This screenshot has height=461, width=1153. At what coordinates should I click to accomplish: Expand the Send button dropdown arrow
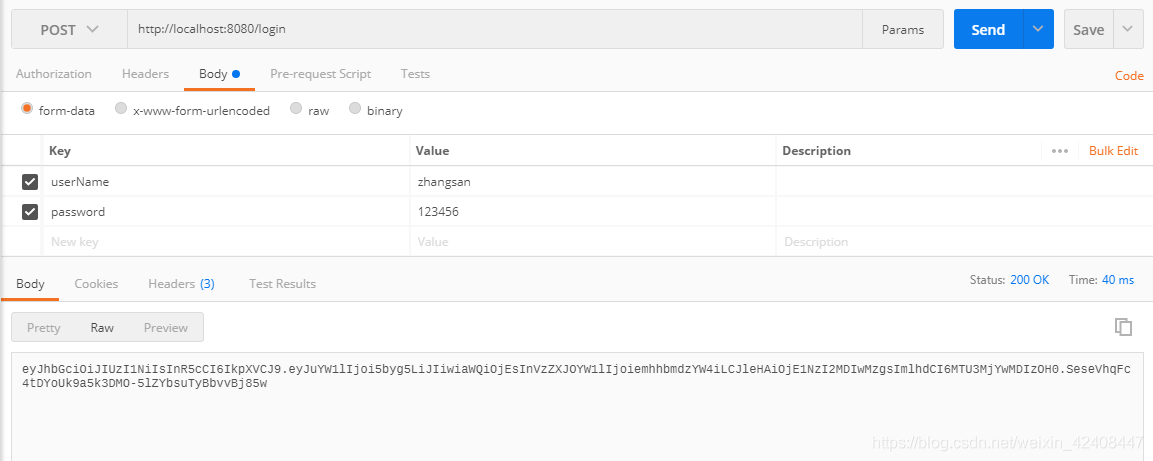pos(1038,29)
